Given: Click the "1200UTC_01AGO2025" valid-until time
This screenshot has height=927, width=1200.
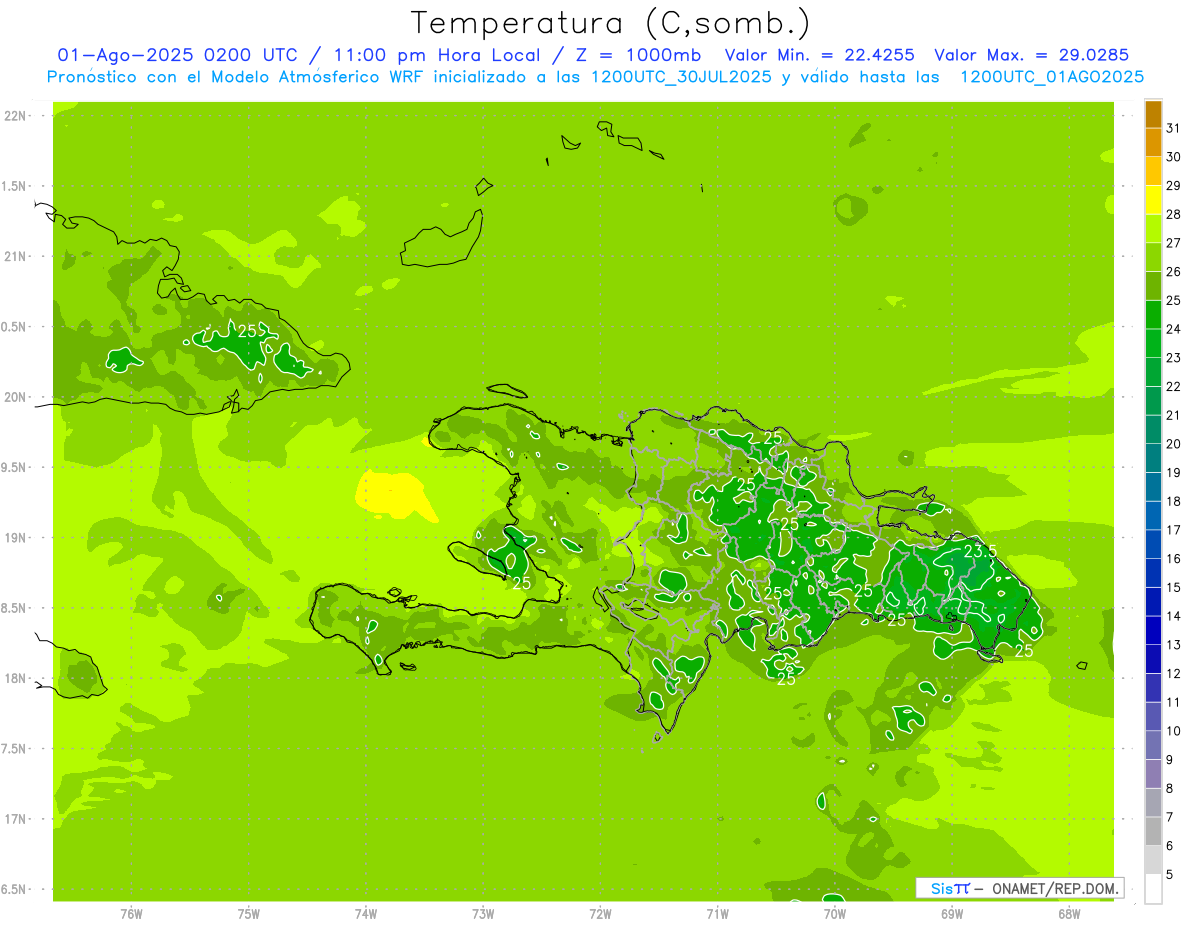Looking at the screenshot, I should coord(1051,76).
